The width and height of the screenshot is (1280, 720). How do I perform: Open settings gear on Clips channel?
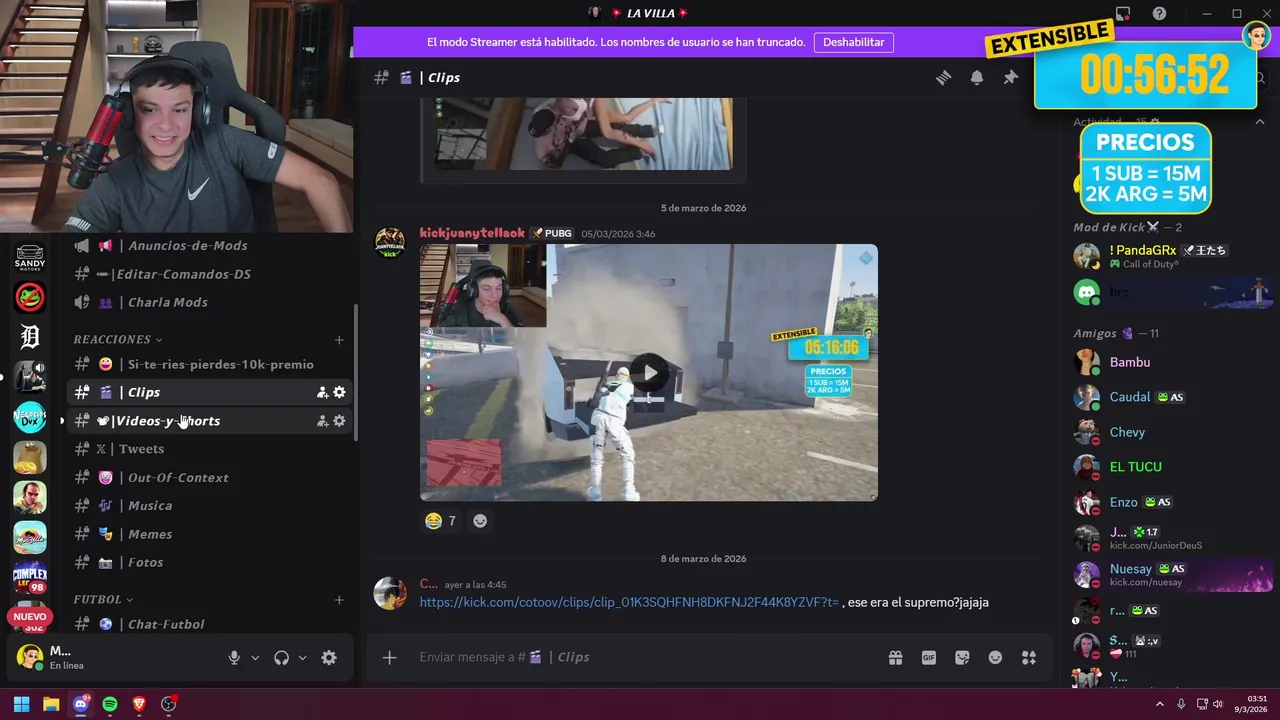(x=339, y=393)
